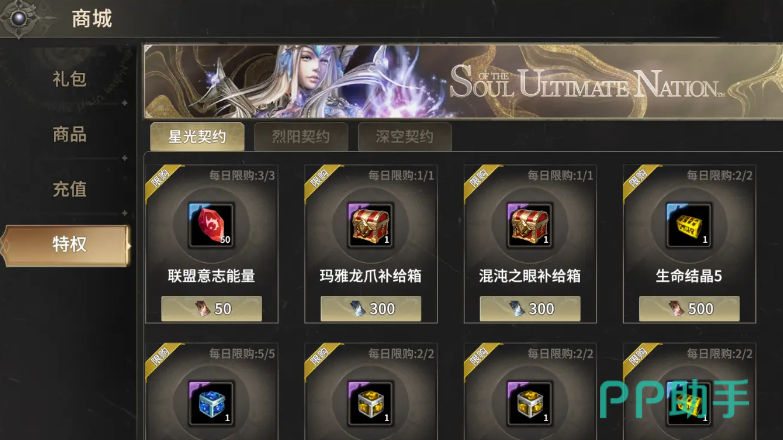The height and width of the screenshot is (440, 783).
Task: Select the yellow cube icon limited 2/2, second column
Action: click(x=371, y=403)
